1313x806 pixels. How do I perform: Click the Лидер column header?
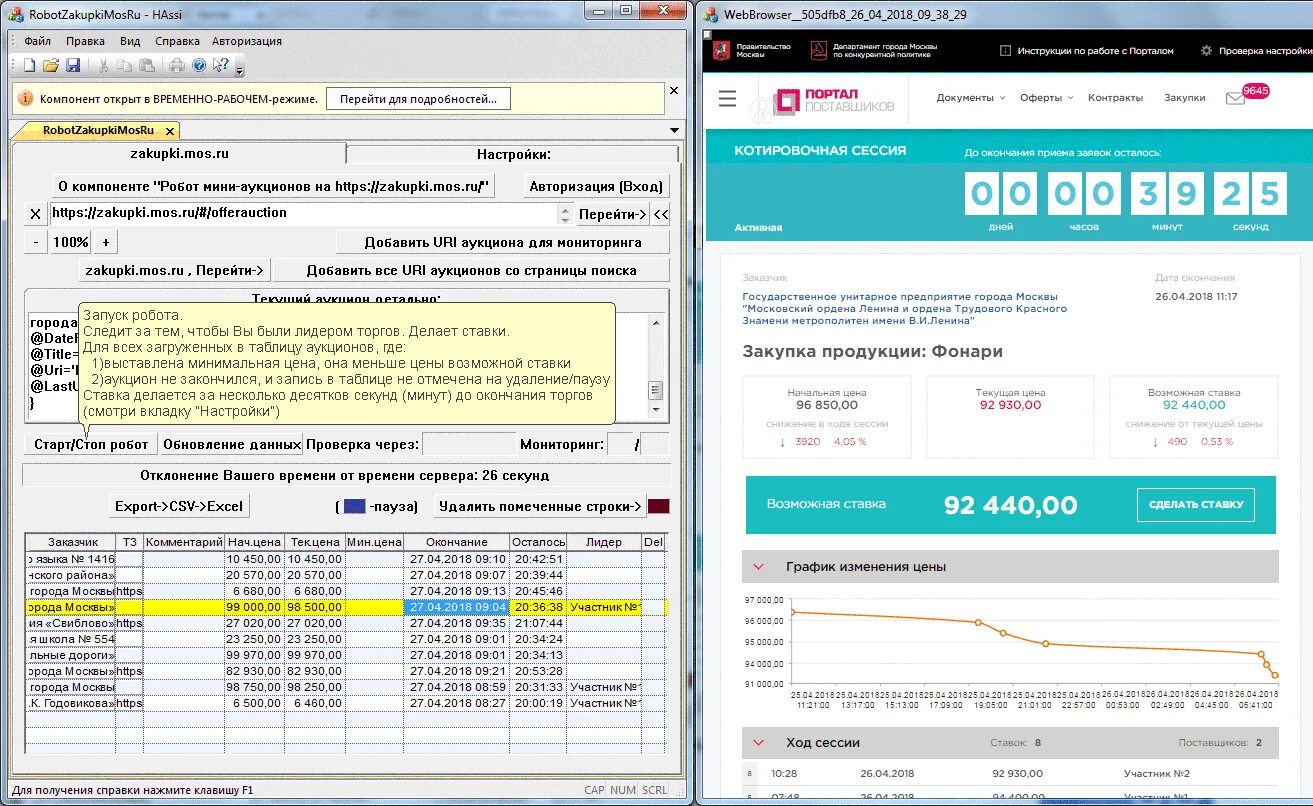point(604,542)
